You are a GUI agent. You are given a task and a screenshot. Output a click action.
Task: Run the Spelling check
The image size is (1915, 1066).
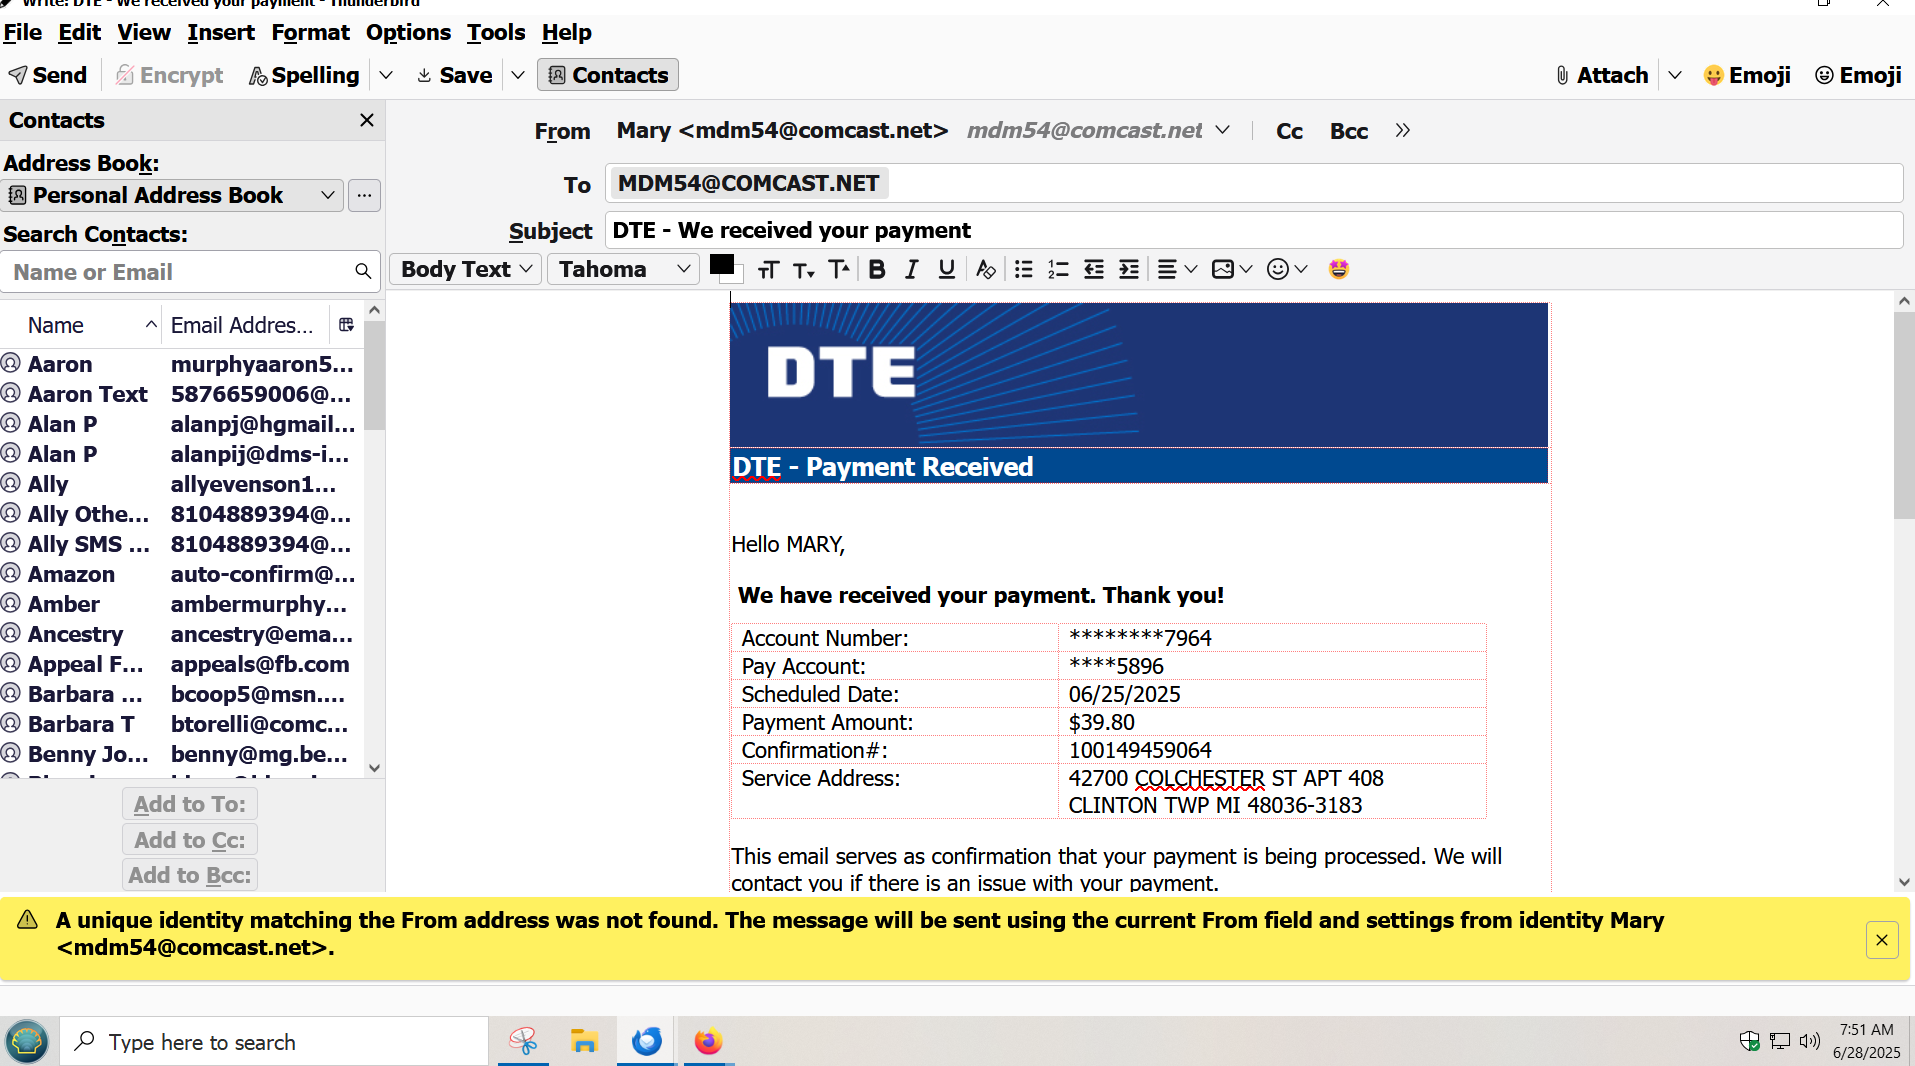click(x=304, y=75)
